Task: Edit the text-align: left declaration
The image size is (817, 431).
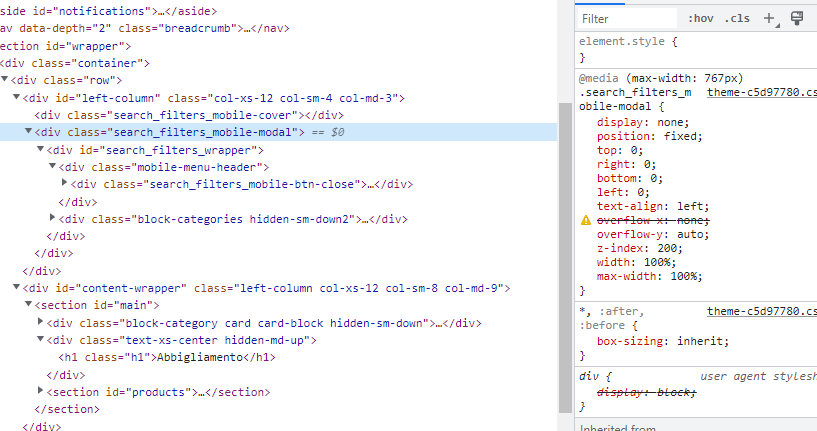Action: [653, 206]
